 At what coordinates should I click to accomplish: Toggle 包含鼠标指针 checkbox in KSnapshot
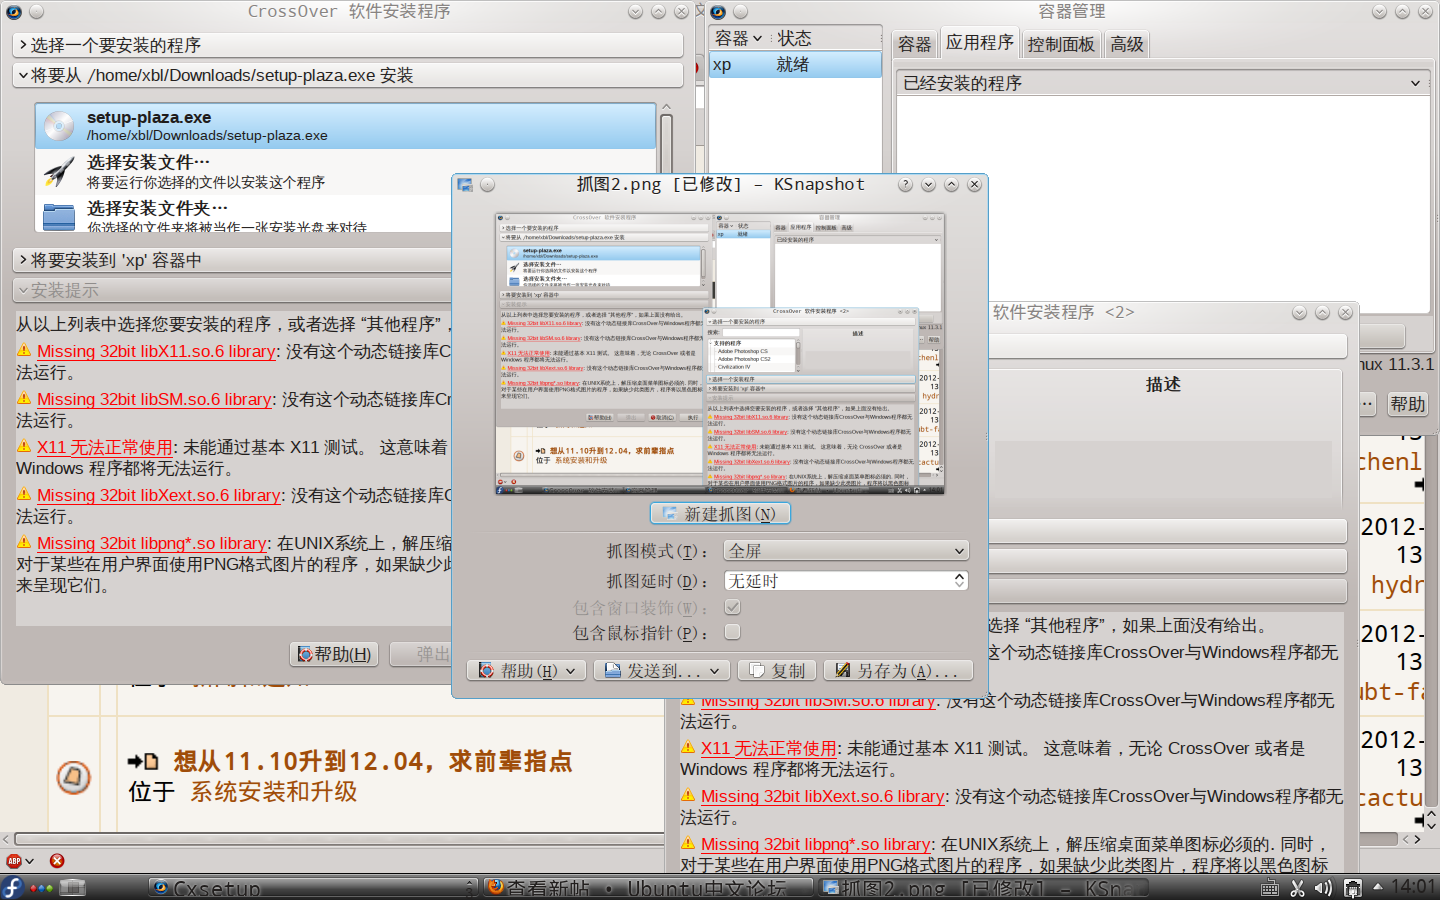click(x=733, y=632)
